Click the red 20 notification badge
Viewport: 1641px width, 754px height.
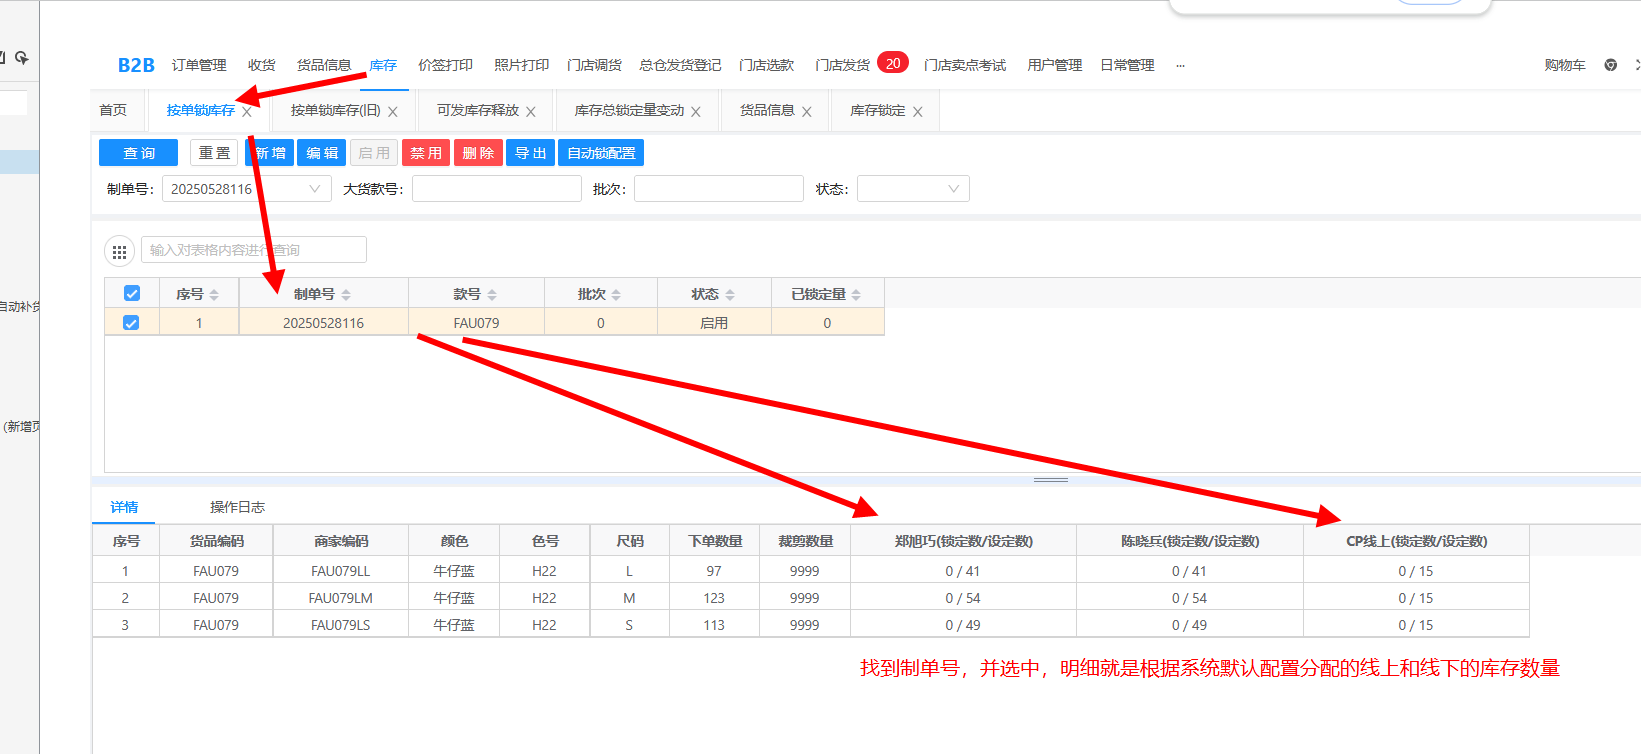click(893, 63)
